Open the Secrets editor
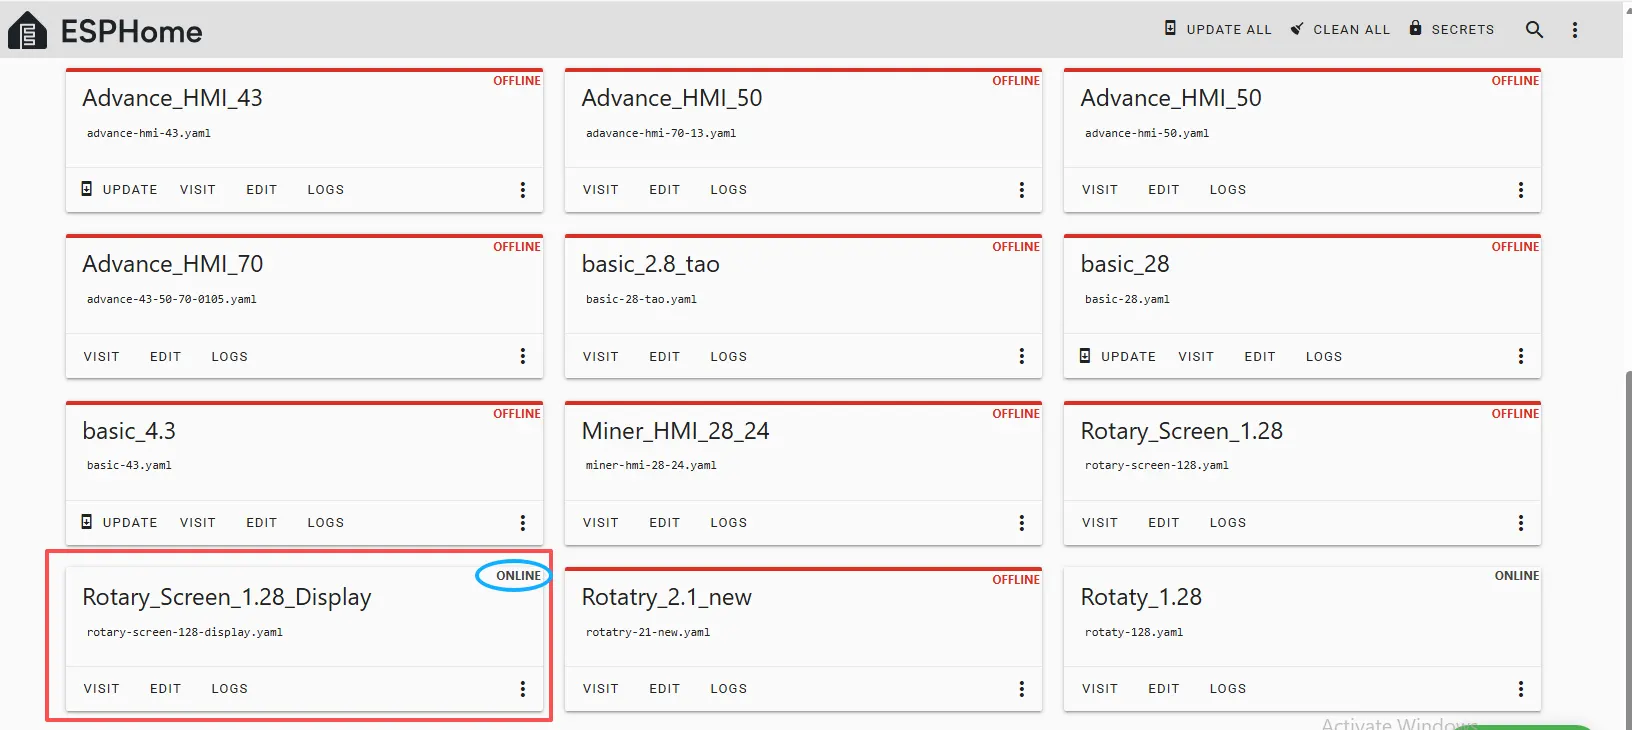 [x=1452, y=29]
